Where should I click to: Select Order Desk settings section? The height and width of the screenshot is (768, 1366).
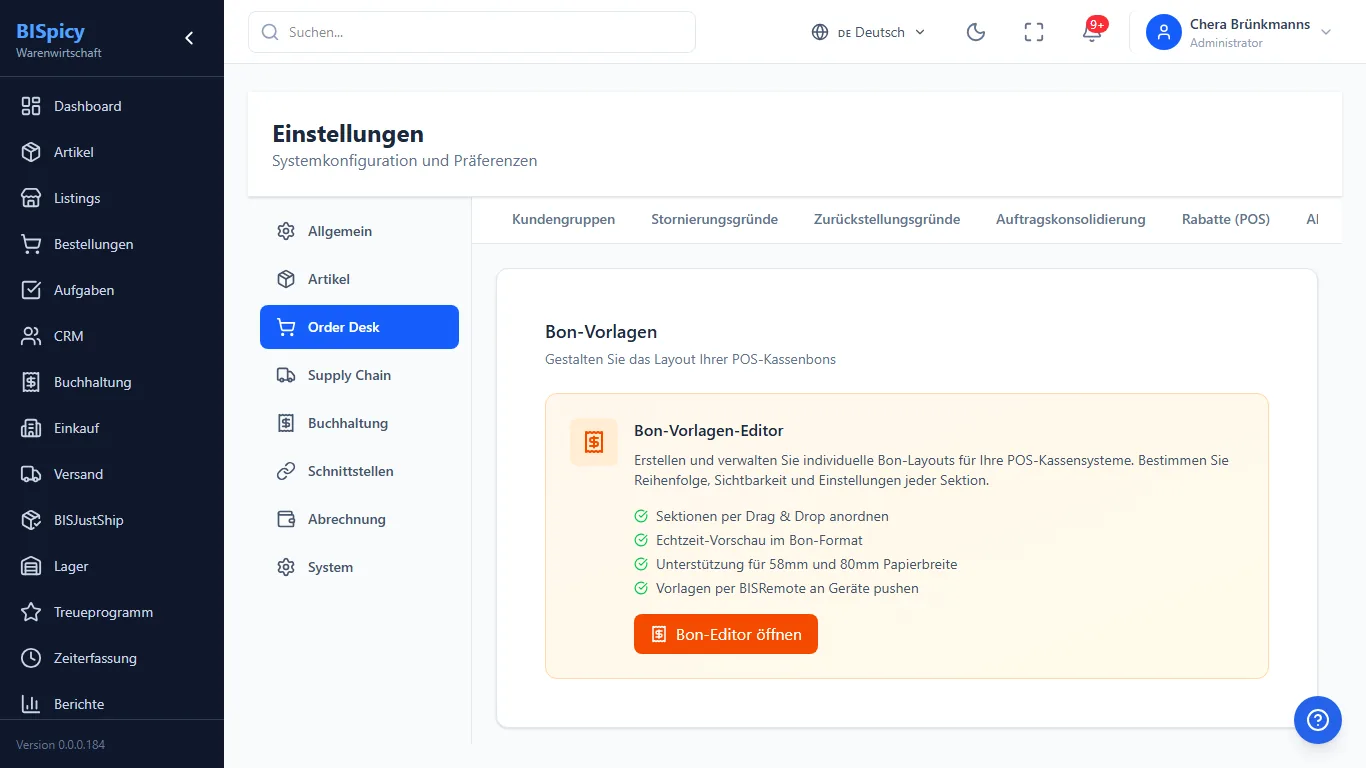pyautogui.click(x=359, y=327)
